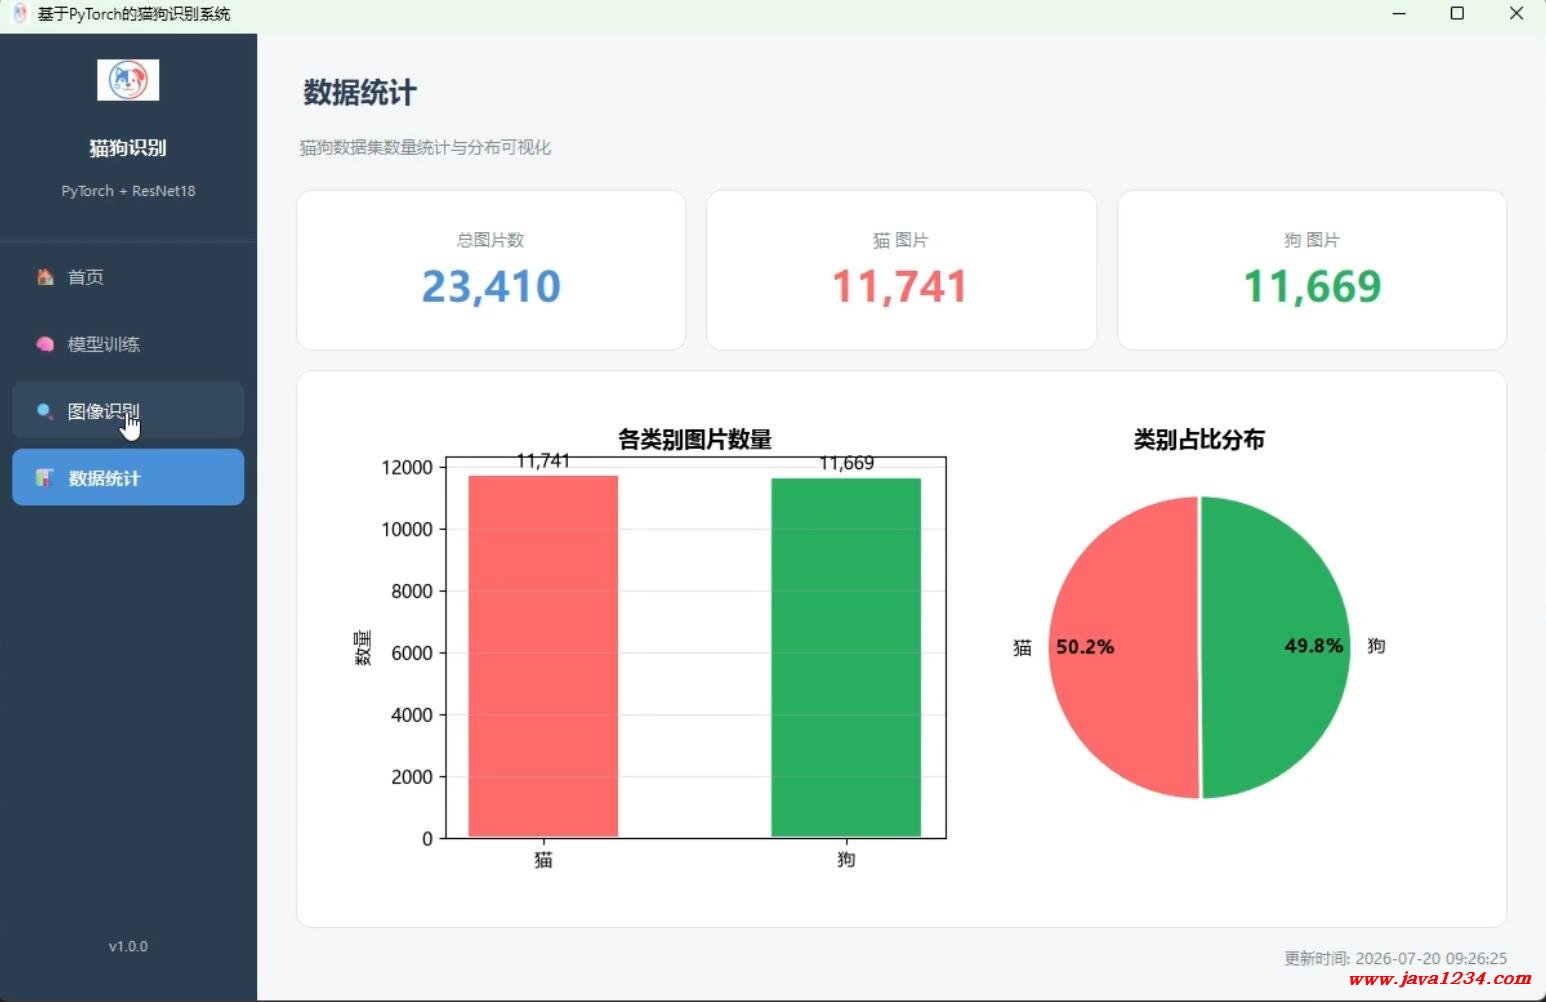Click the red 猫 bar in bar chart
The image size is (1546, 1002).
tap(543, 656)
